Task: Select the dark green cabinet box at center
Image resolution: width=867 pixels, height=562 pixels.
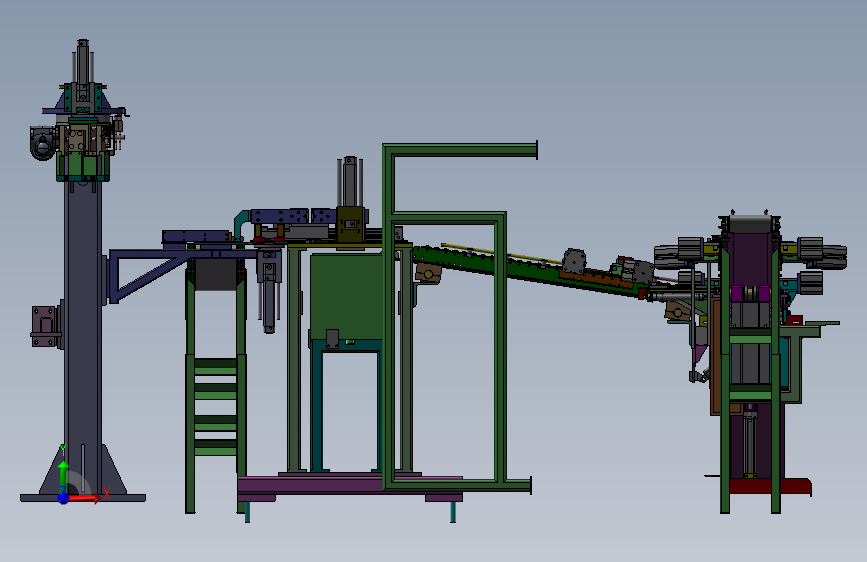Action: 346,296
